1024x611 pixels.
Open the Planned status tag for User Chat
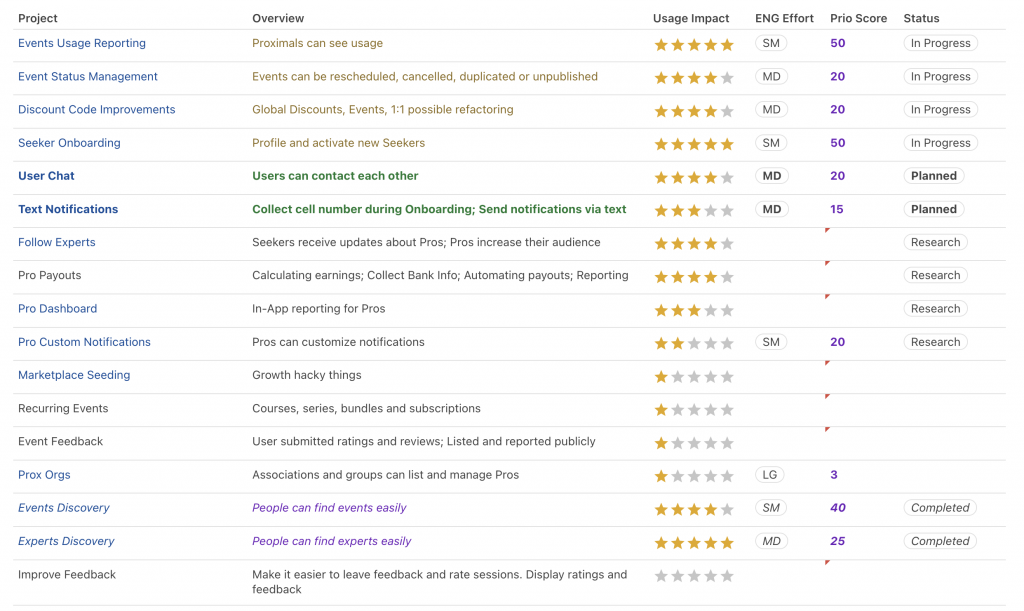[934, 176]
